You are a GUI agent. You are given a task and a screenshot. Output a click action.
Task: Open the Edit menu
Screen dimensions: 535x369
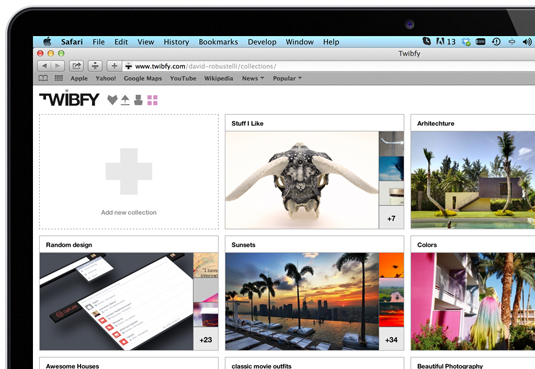tap(121, 42)
